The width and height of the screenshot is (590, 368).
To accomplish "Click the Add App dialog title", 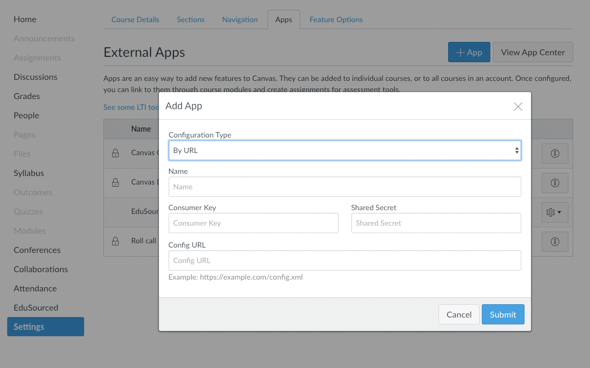I will 184,106.
